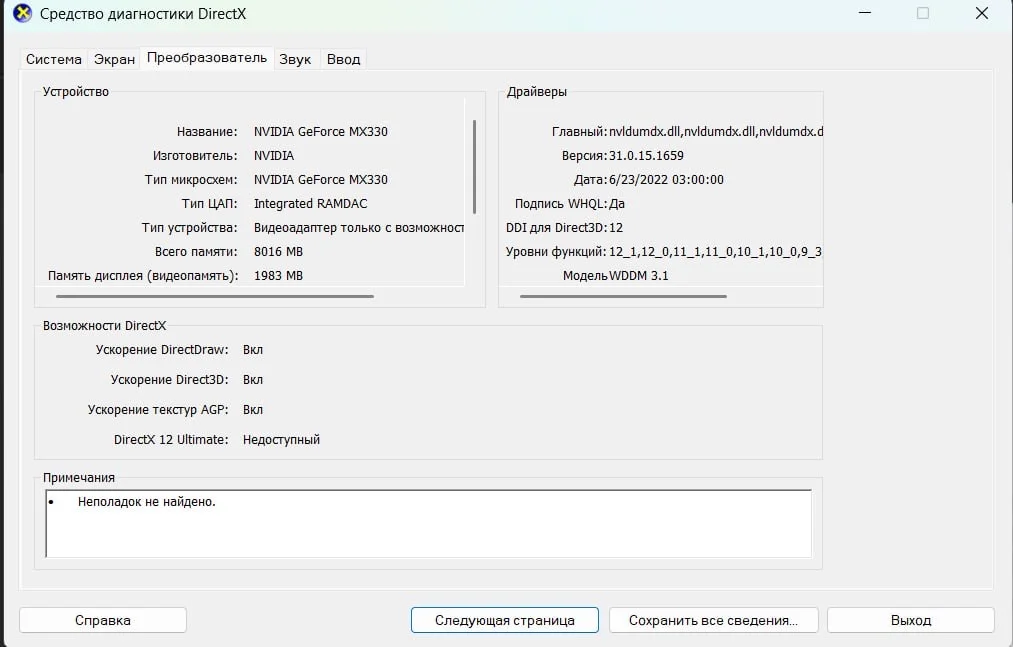Click the DirectX diagnostic icon in title bar
Viewport: 1013px width, 647px height.
click(x=22, y=13)
